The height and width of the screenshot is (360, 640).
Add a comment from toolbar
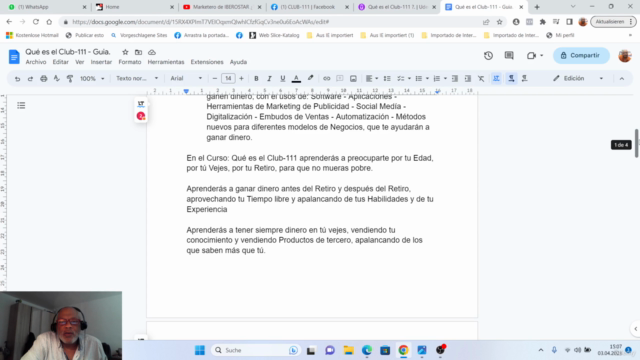[340, 78]
